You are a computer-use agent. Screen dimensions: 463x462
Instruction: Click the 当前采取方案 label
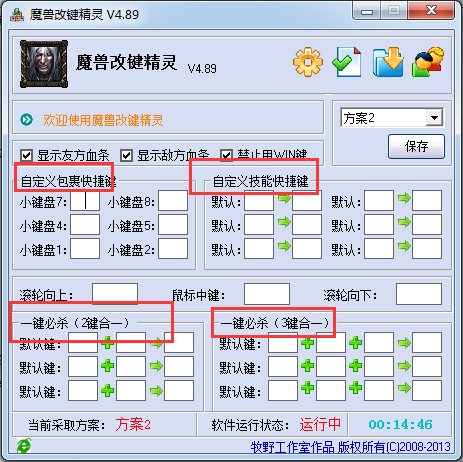coord(67,425)
